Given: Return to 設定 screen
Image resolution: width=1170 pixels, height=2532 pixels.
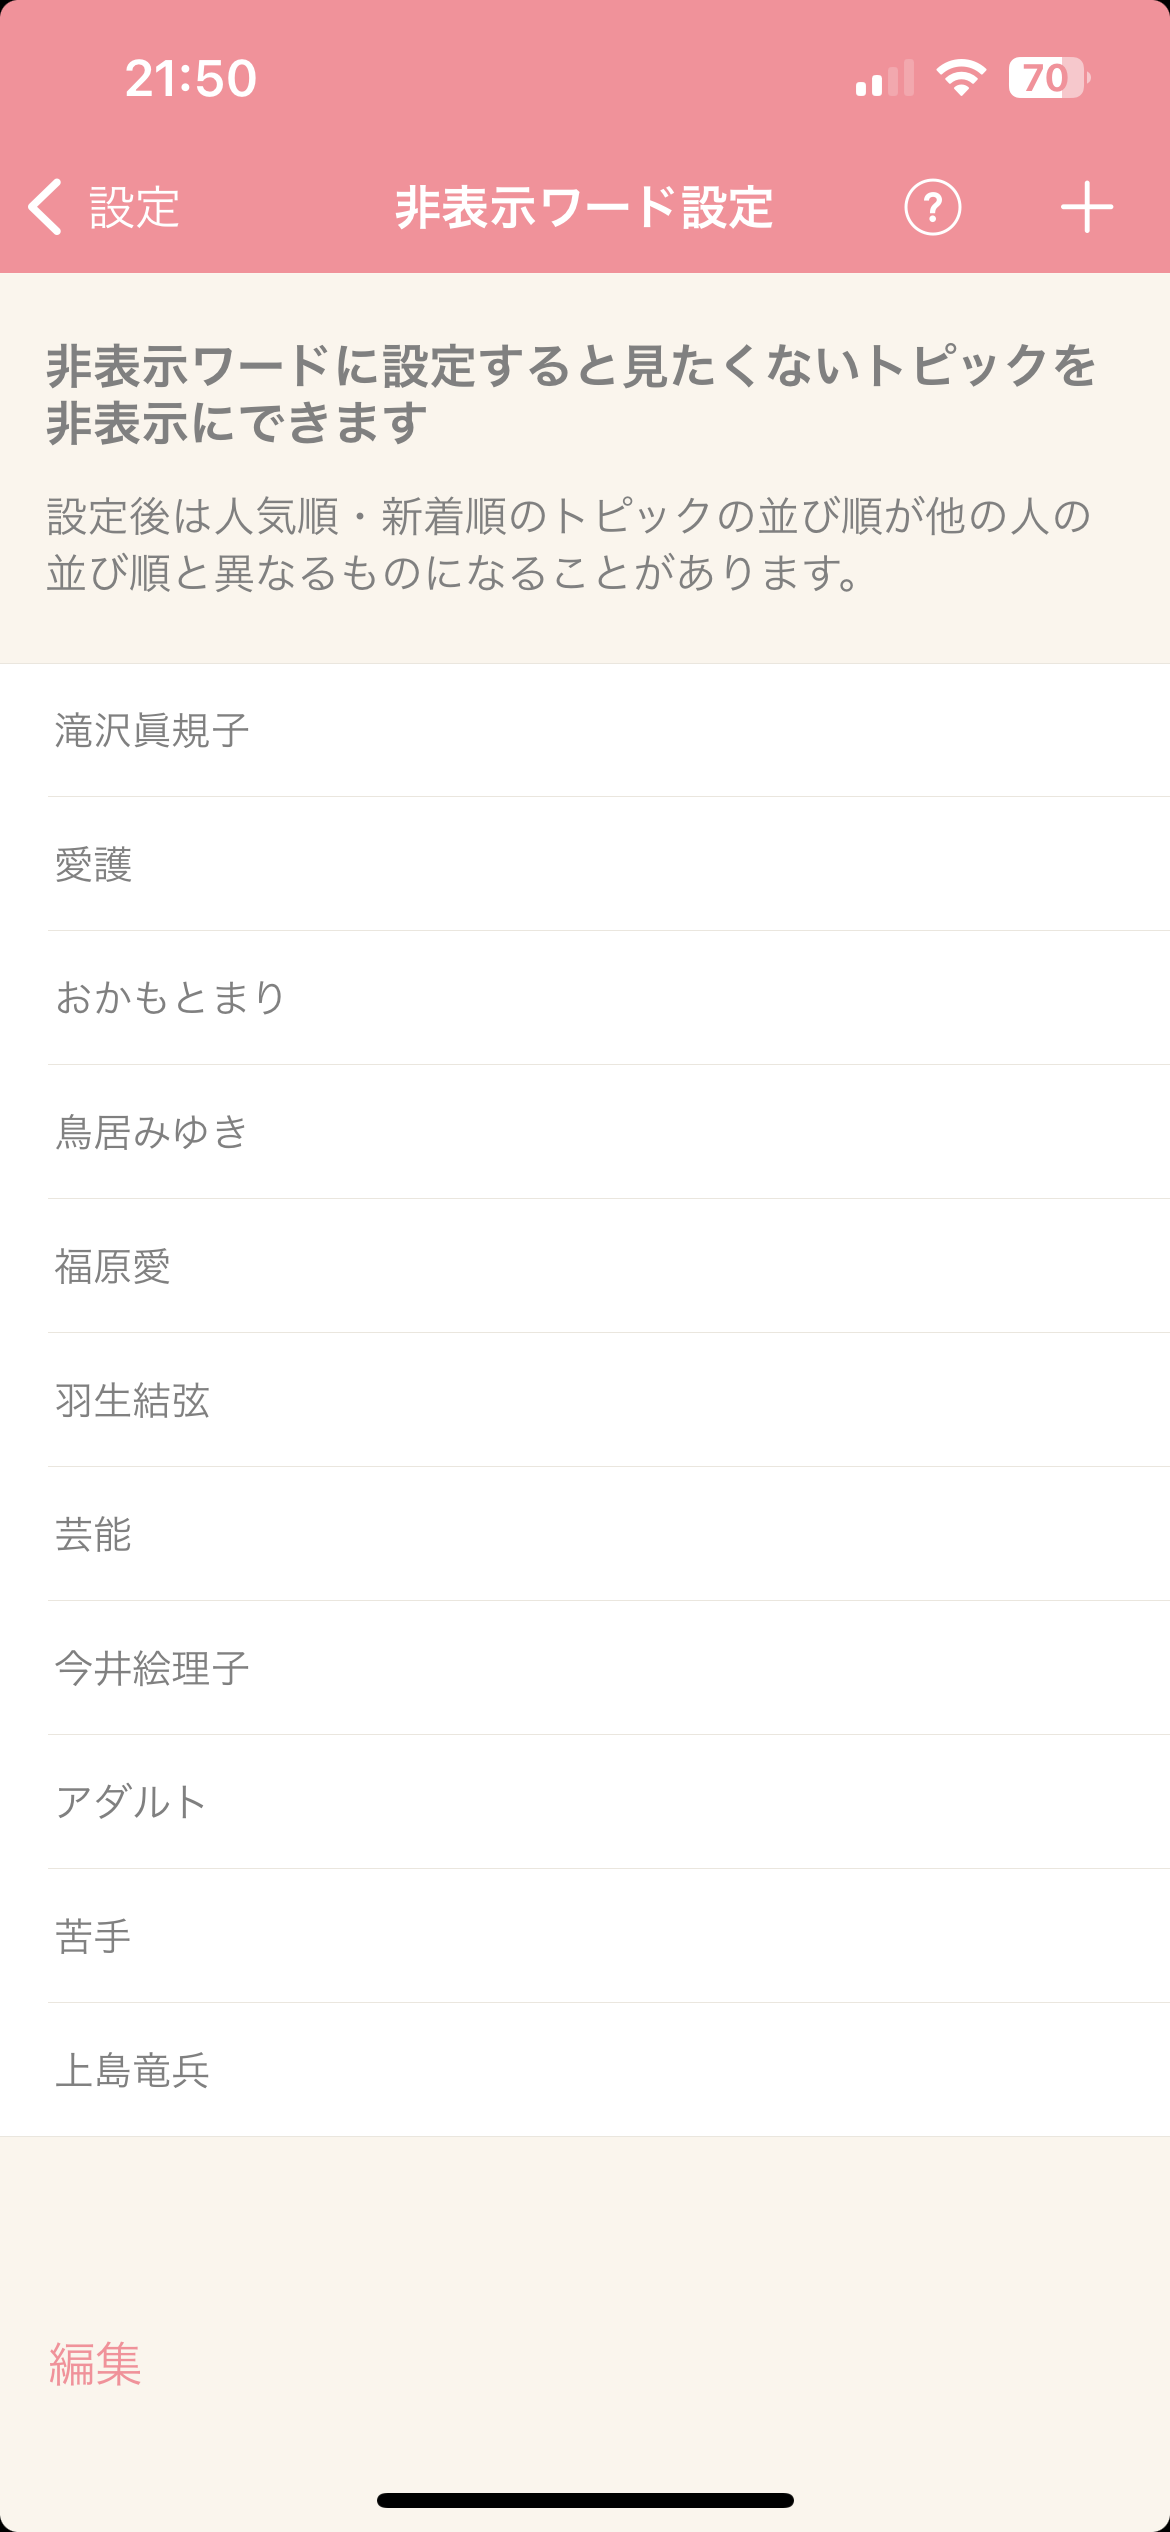Looking at the screenshot, I should [x=134, y=208].
